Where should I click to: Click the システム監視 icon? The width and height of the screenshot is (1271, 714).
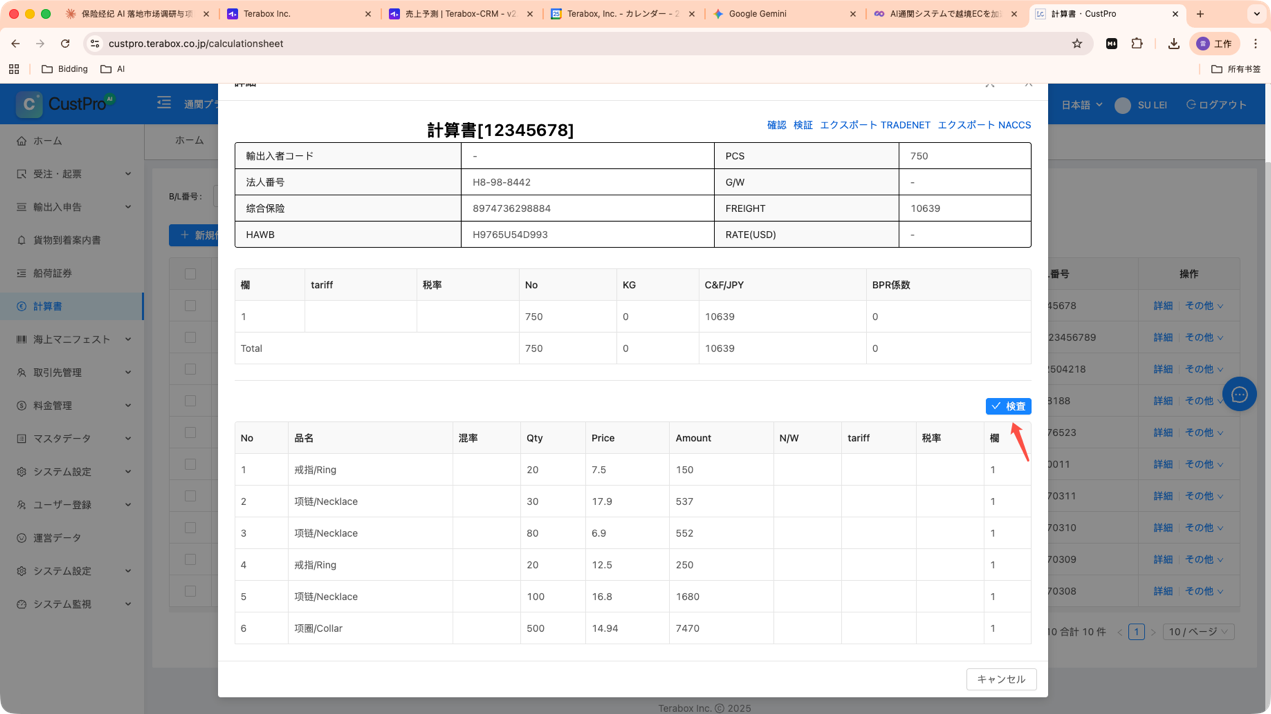[x=21, y=604]
